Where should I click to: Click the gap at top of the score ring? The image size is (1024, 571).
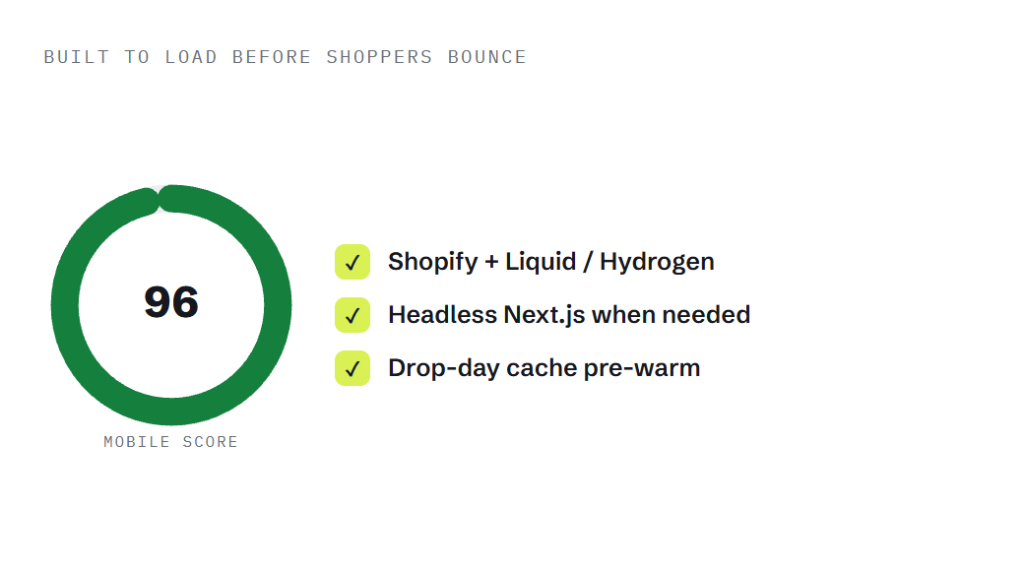click(x=159, y=198)
